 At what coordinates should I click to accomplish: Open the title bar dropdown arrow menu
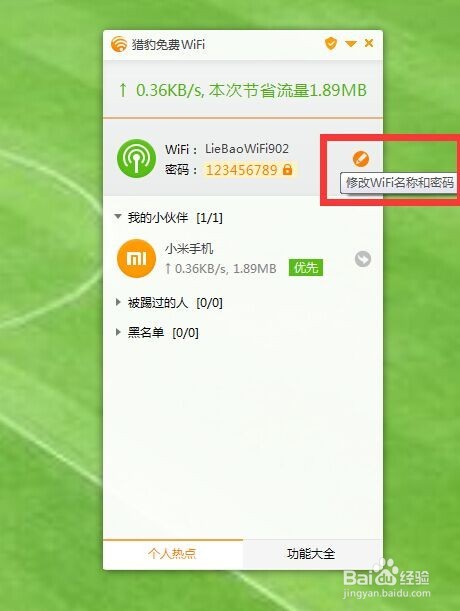[x=351, y=43]
